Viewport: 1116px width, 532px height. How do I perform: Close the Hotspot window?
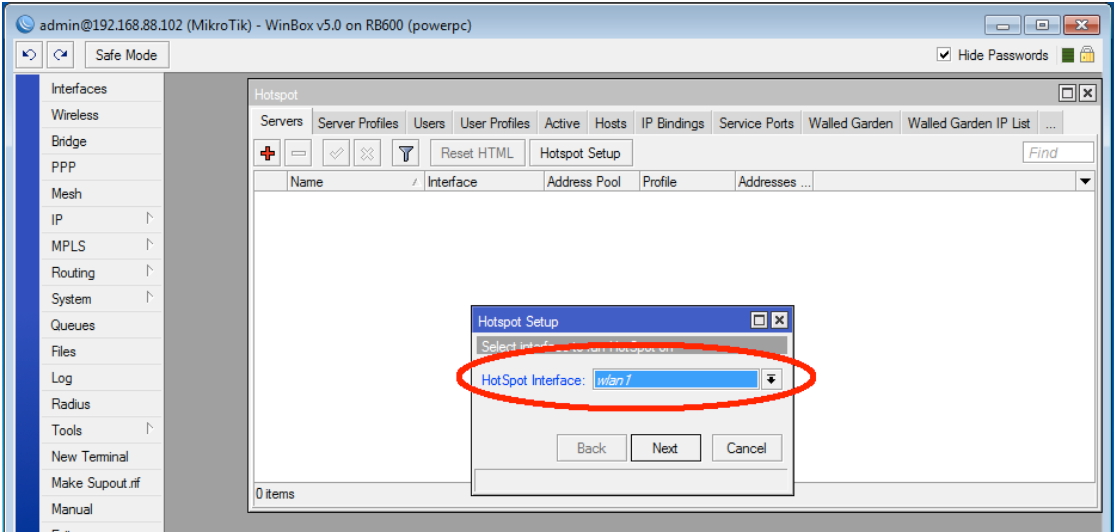click(x=1087, y=93)
